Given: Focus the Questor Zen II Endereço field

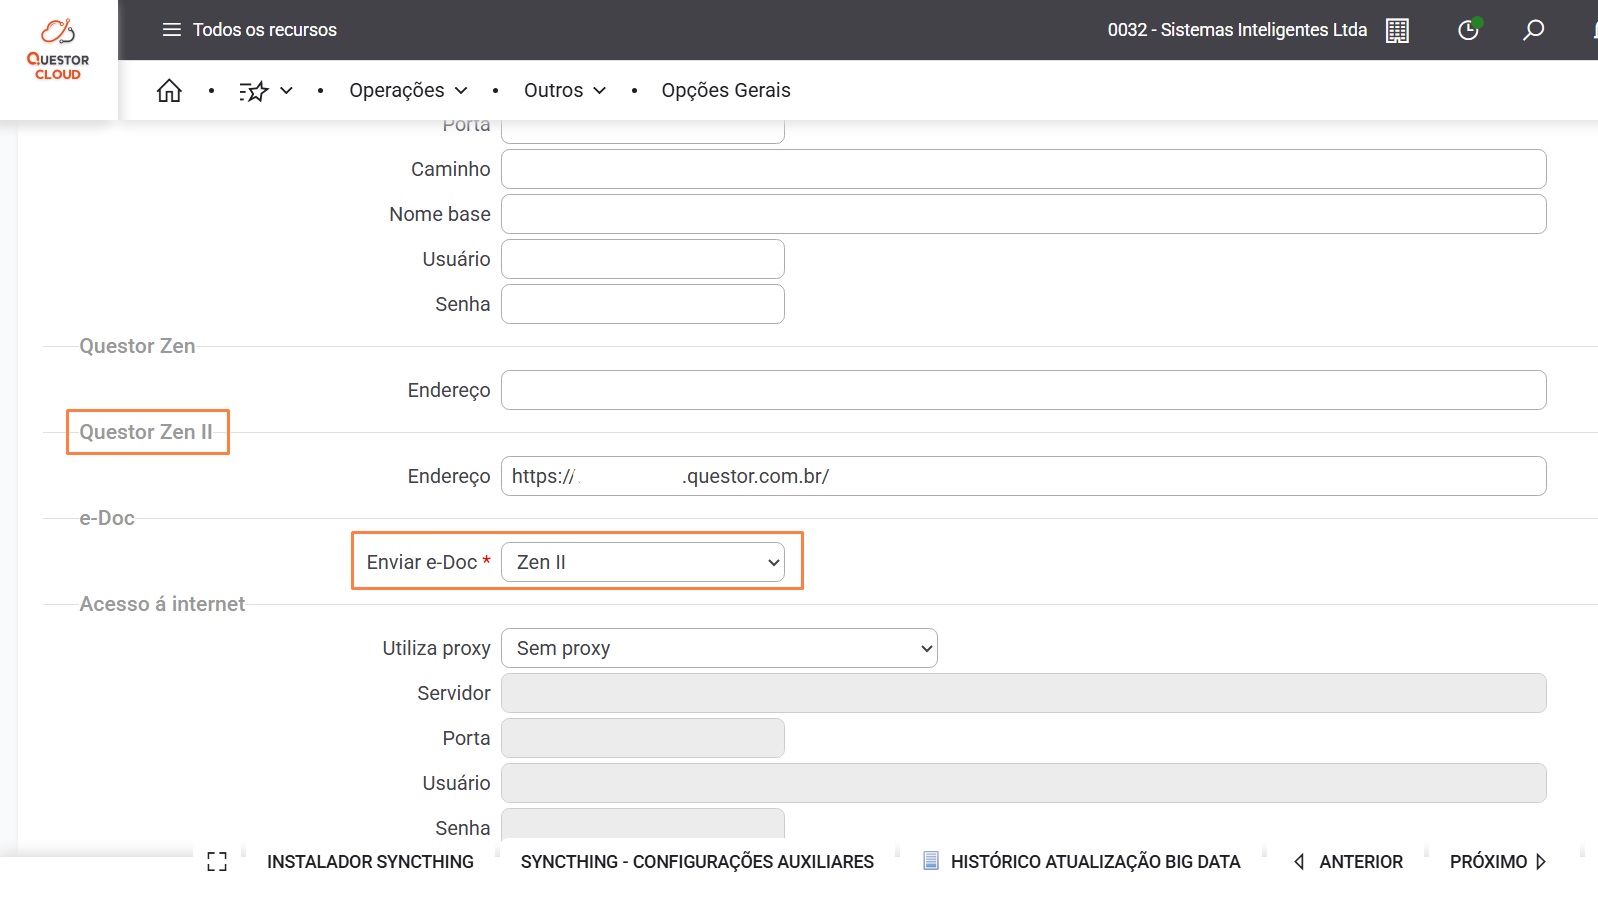Looking at the screenshot, I should [x=1023, y=476].
